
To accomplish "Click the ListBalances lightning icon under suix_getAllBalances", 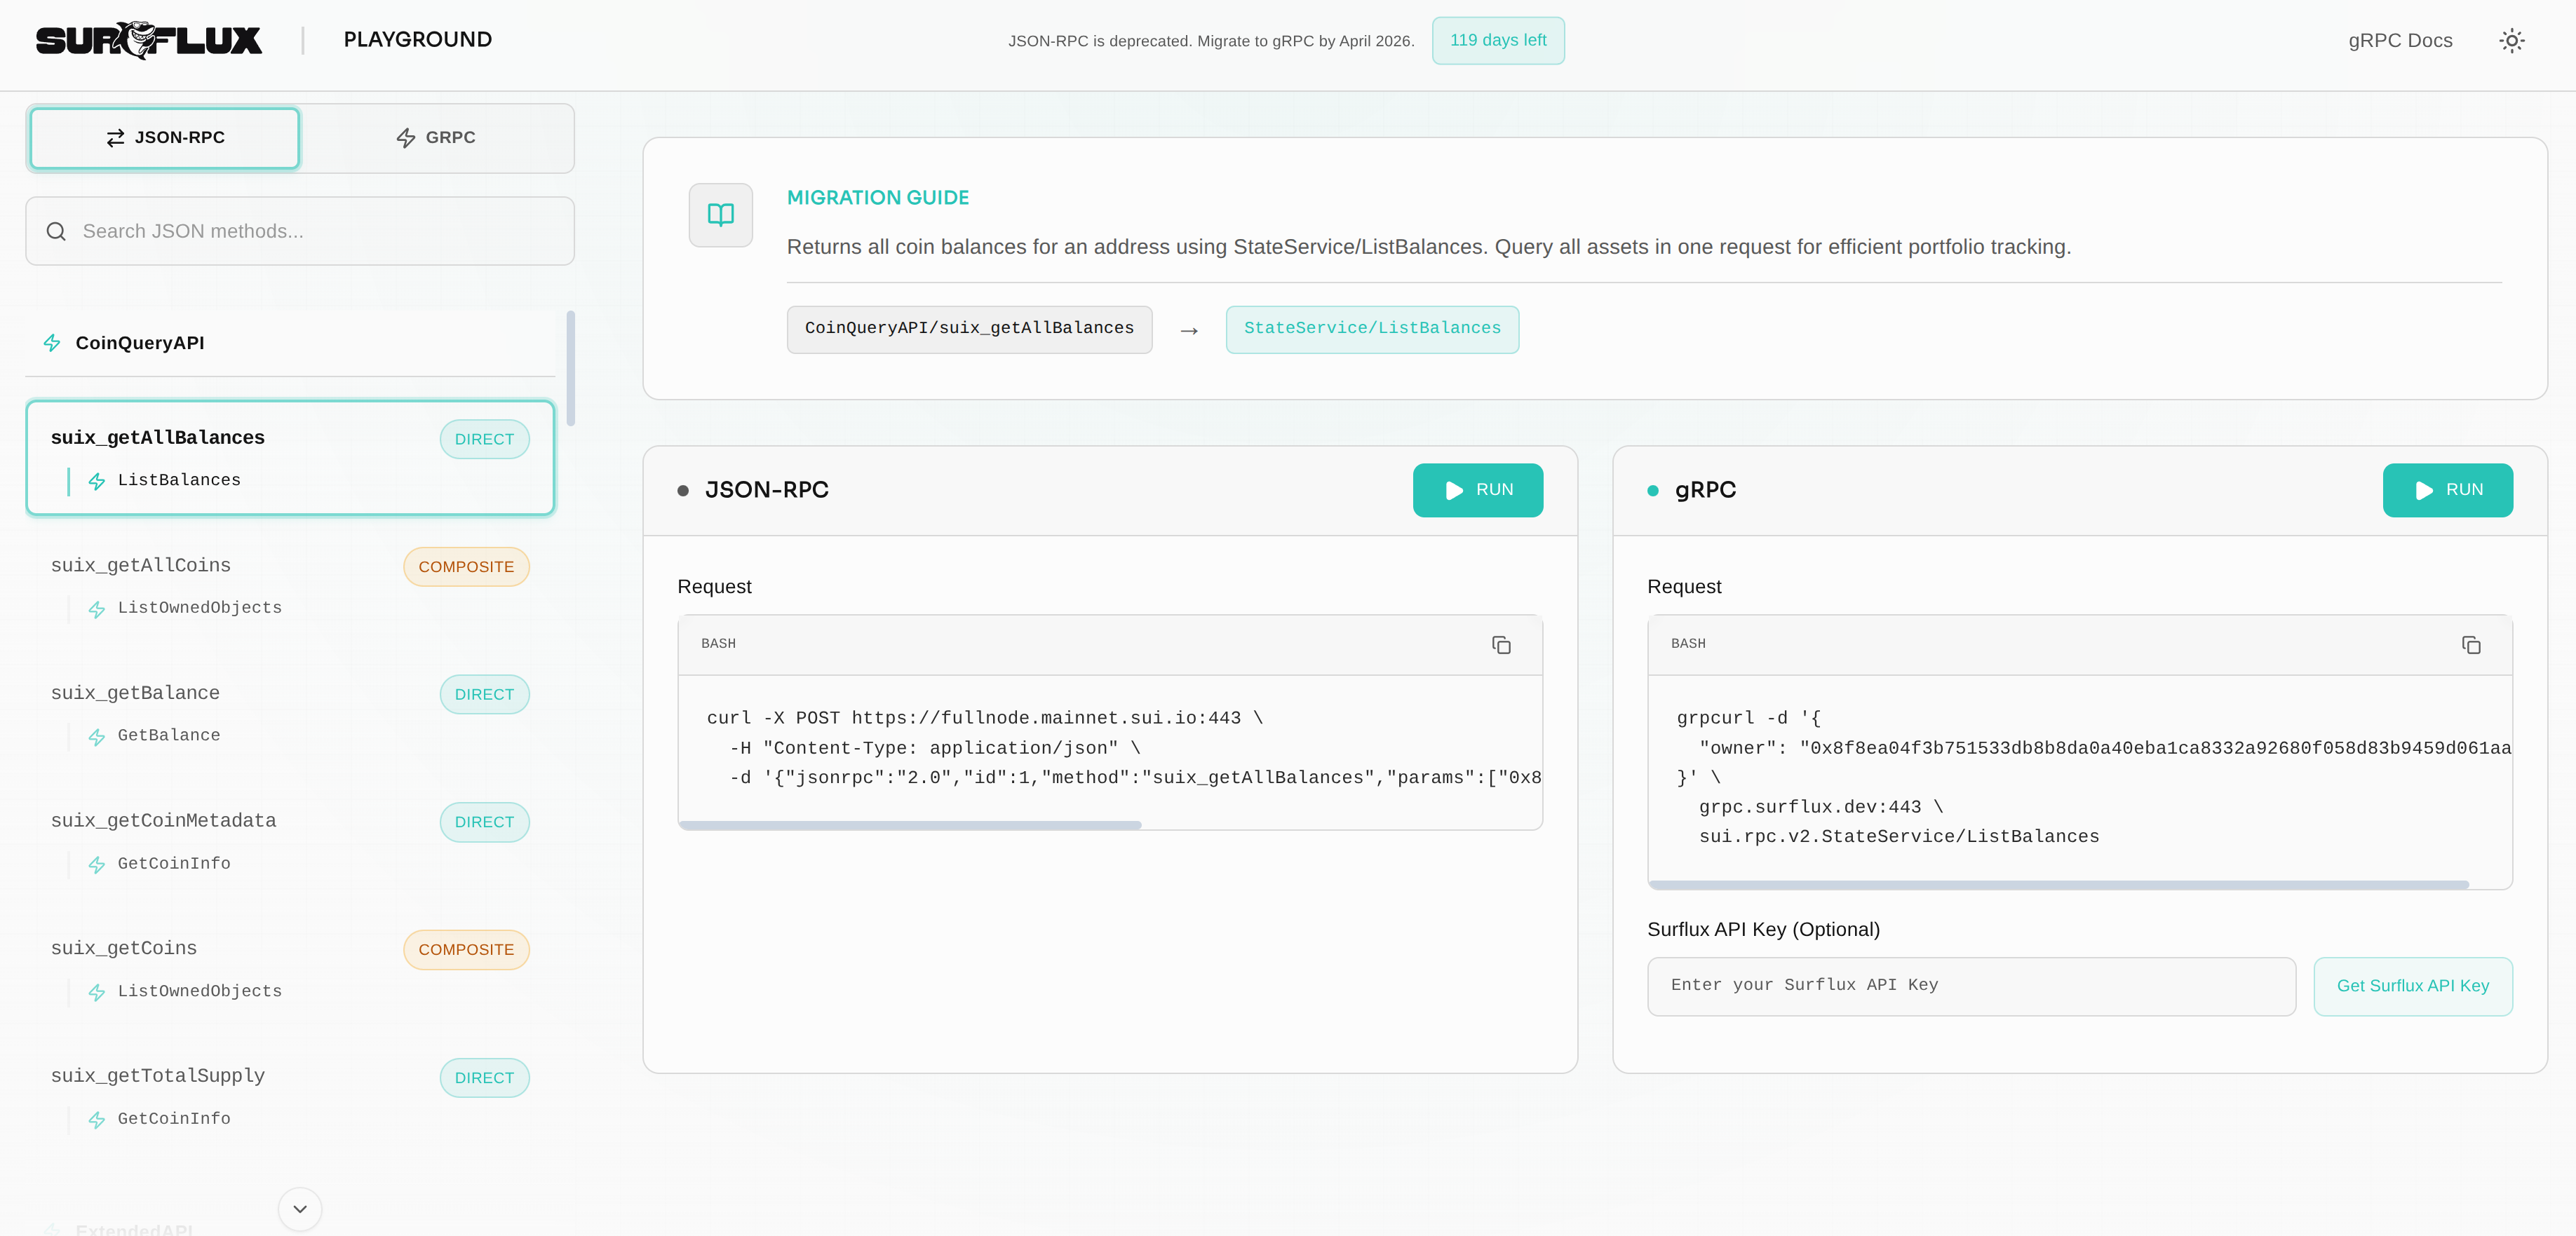I will tap(97, 481).
